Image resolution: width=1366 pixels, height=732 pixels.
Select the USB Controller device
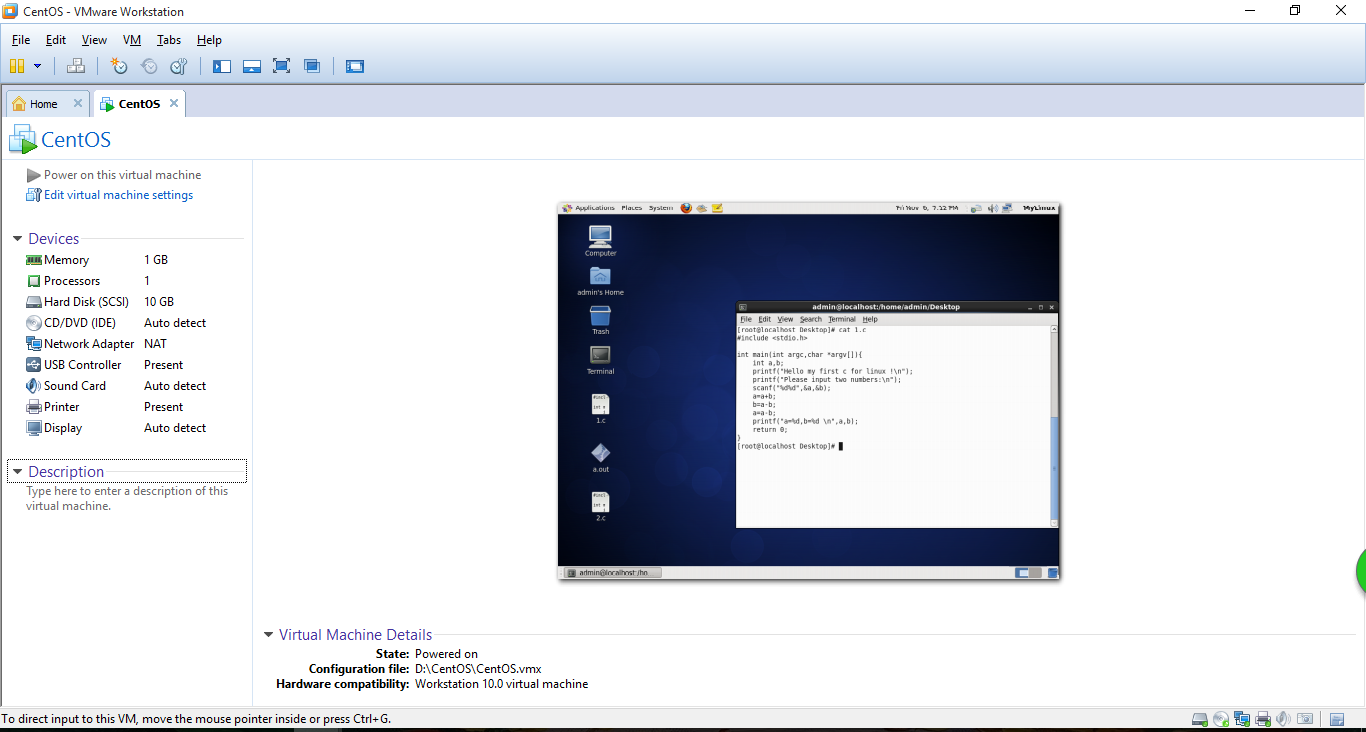pyautogui.click(x=134, y=365)
